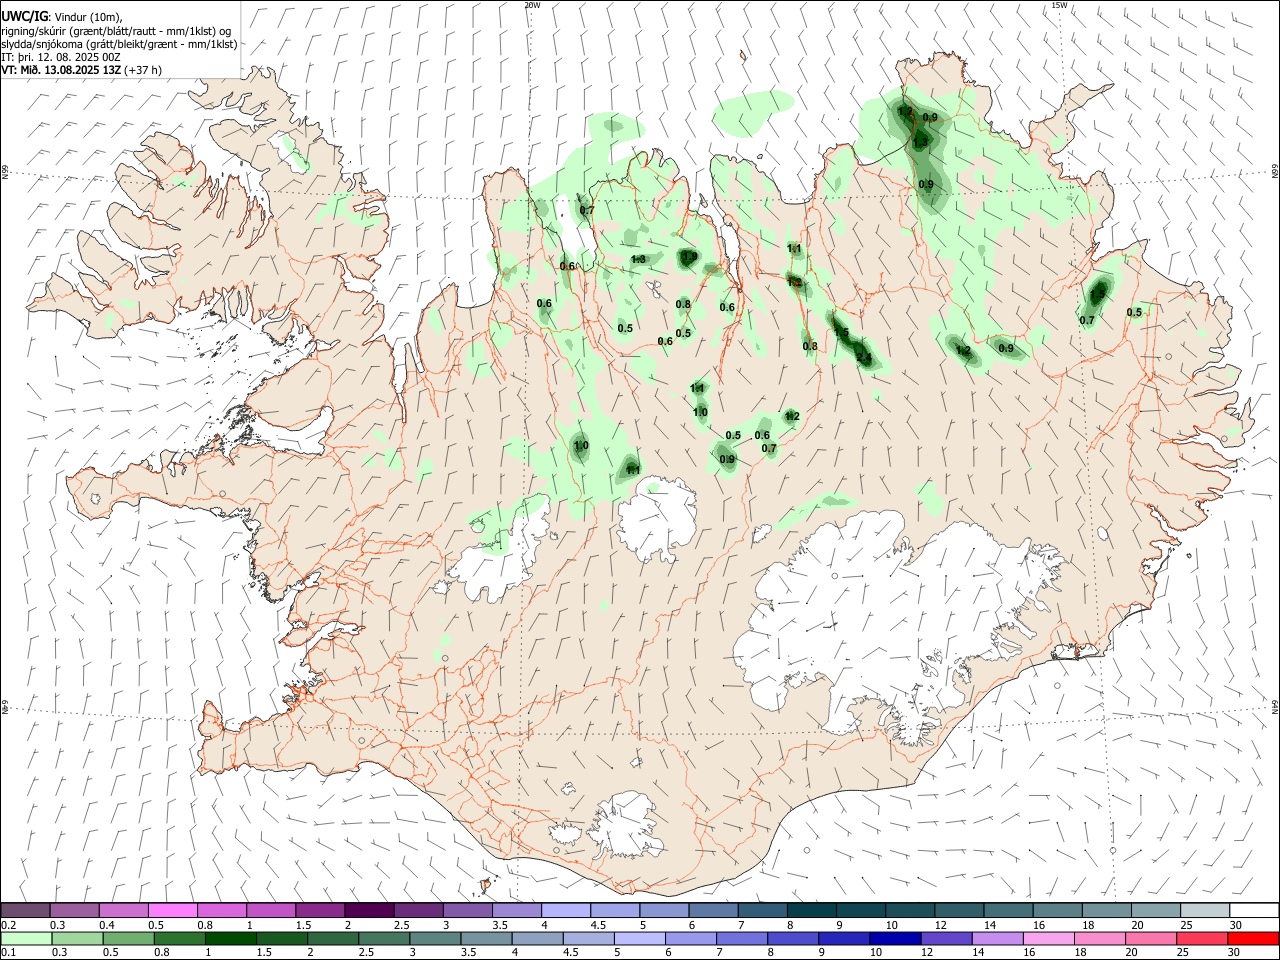The image size is (1280, 960).
Task: Select the 'IT: þri. 12. 08. 2025 00Z' line
Action: tap(61, 57)
